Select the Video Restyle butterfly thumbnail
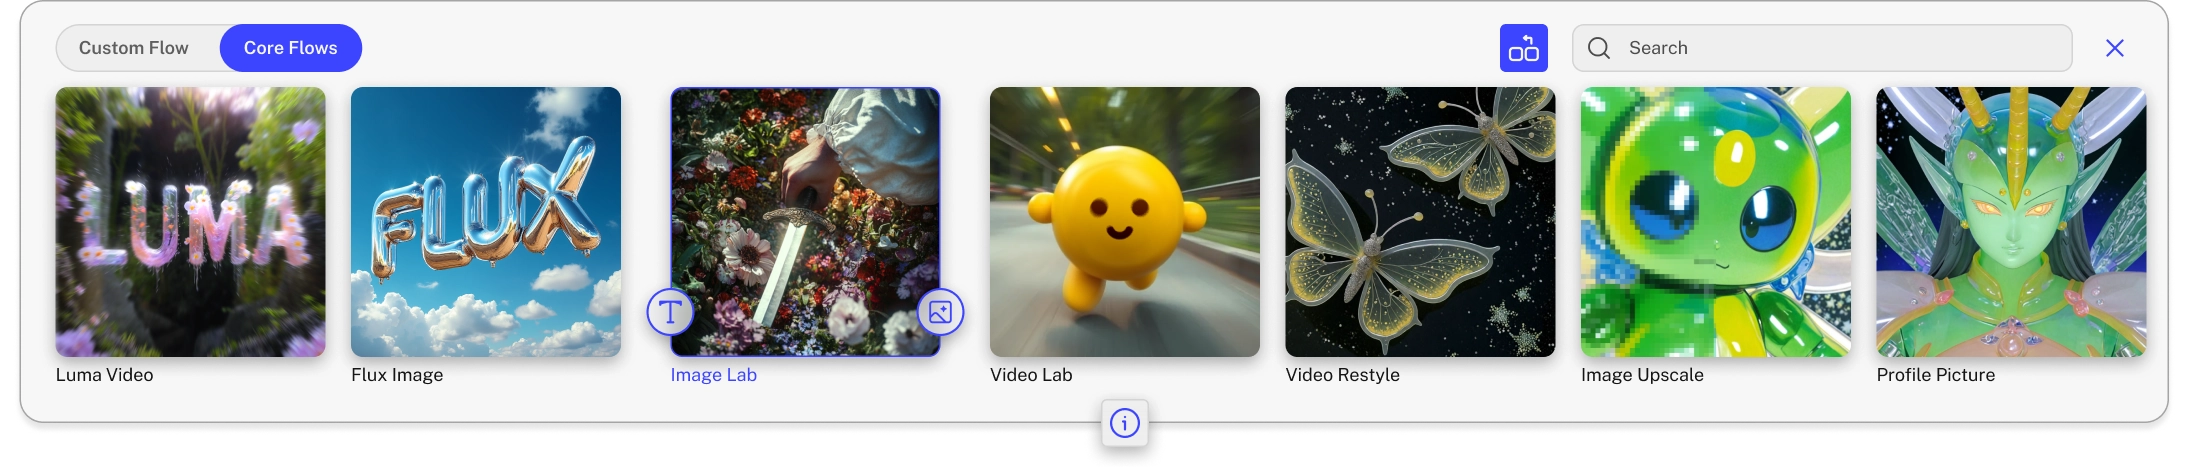 point(1420,222)
